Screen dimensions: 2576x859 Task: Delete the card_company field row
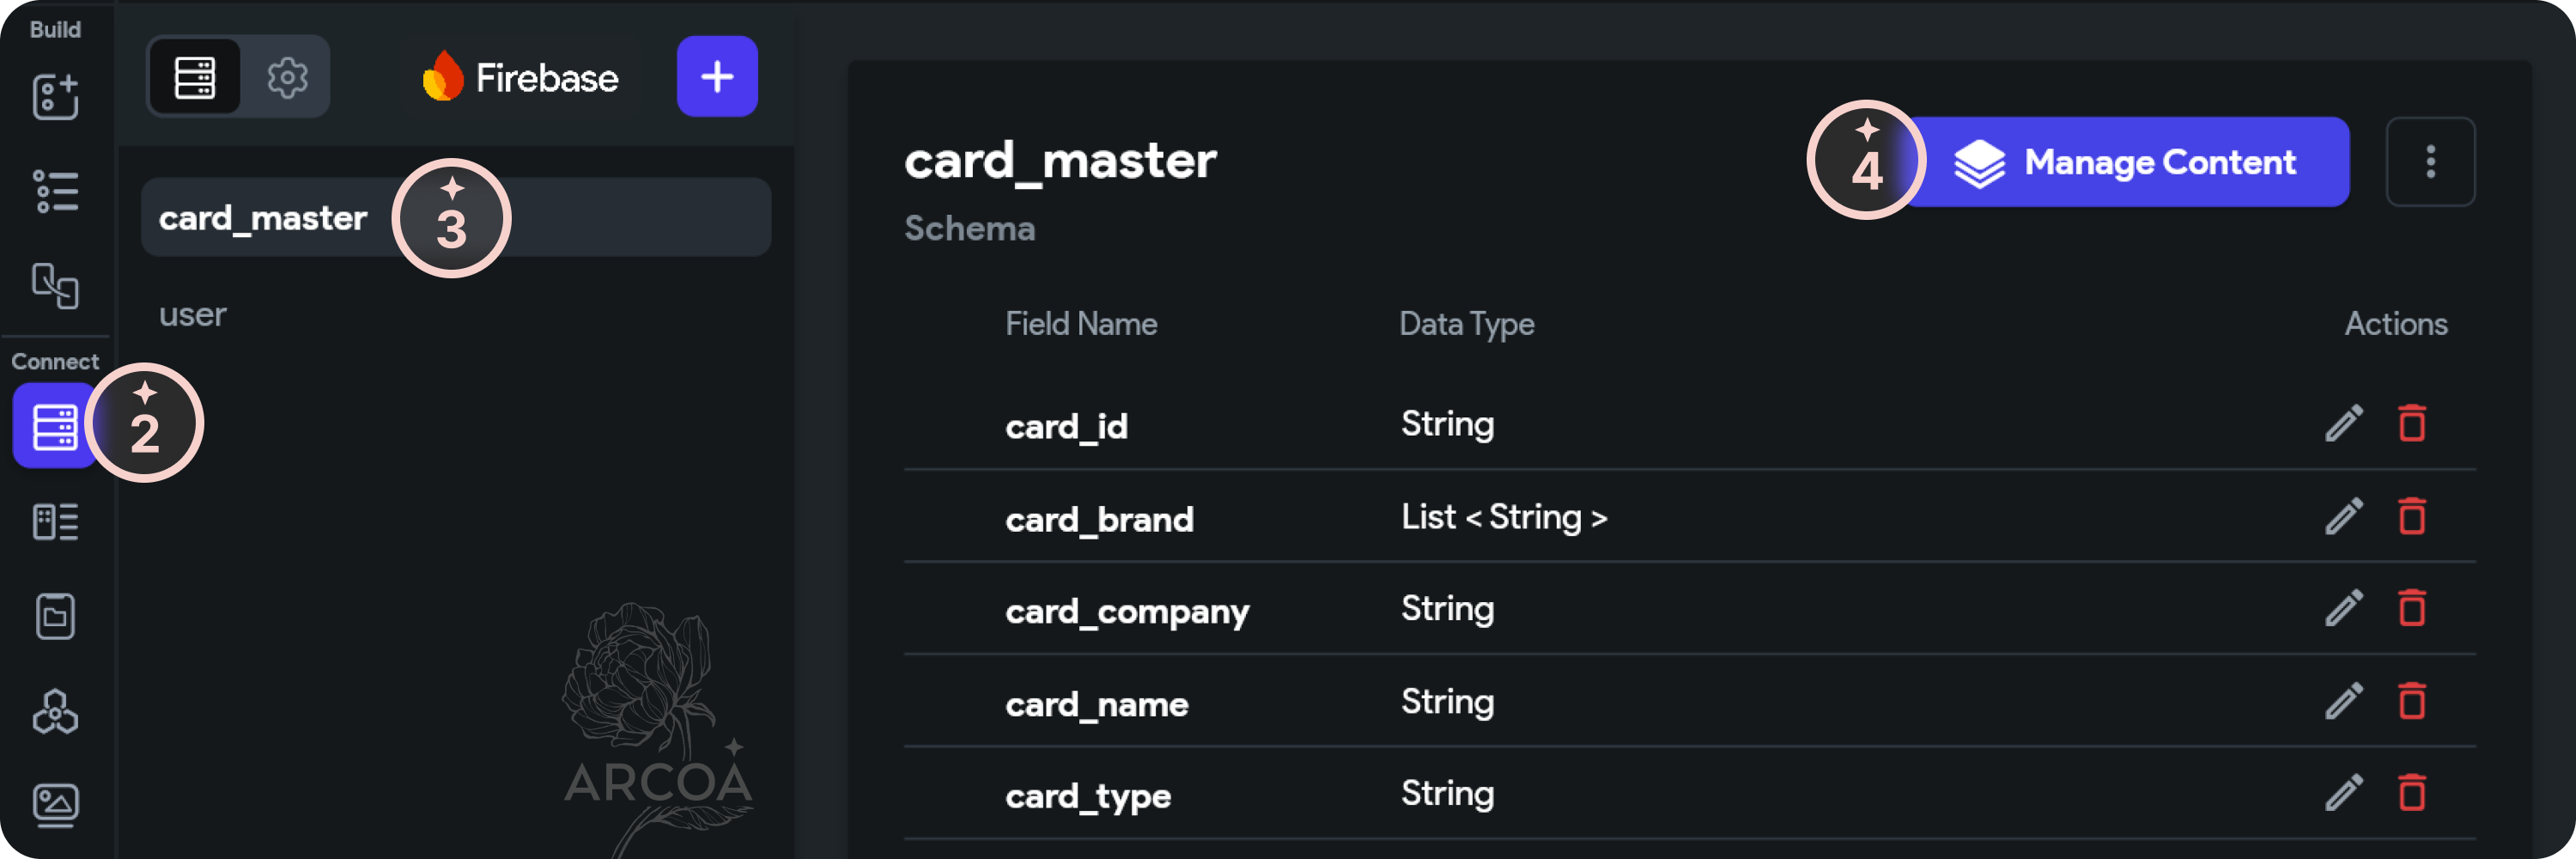pos(2412,609)
